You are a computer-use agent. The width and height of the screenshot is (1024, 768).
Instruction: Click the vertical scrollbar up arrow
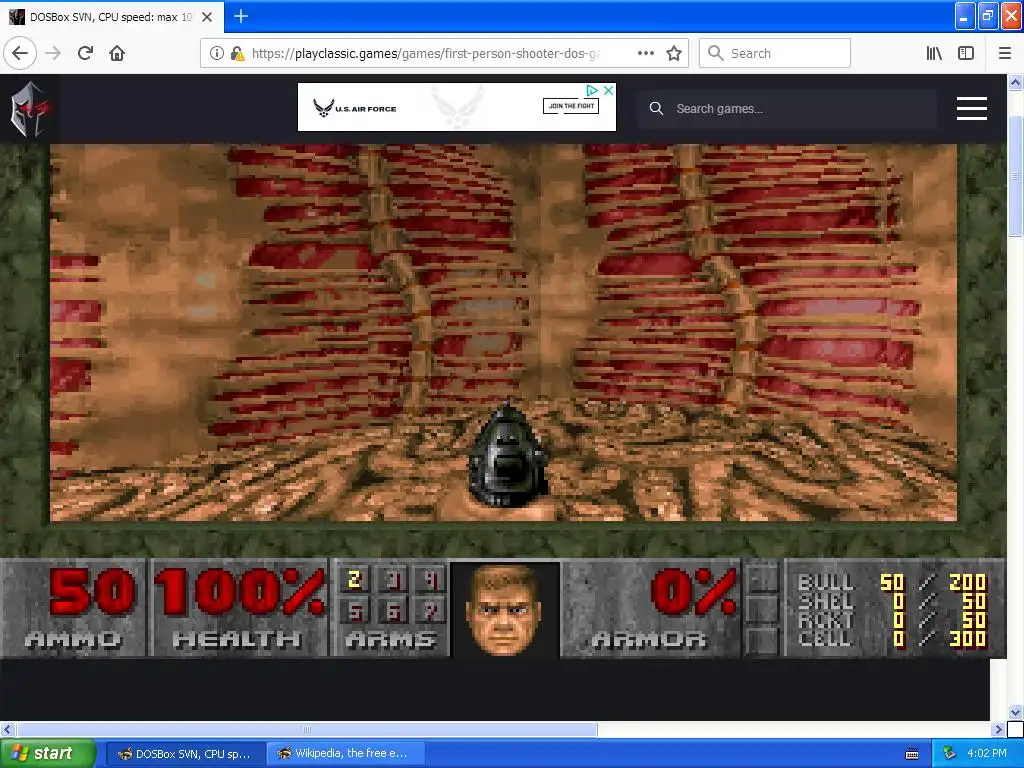pyautogui.click(x=1015, y=82)
